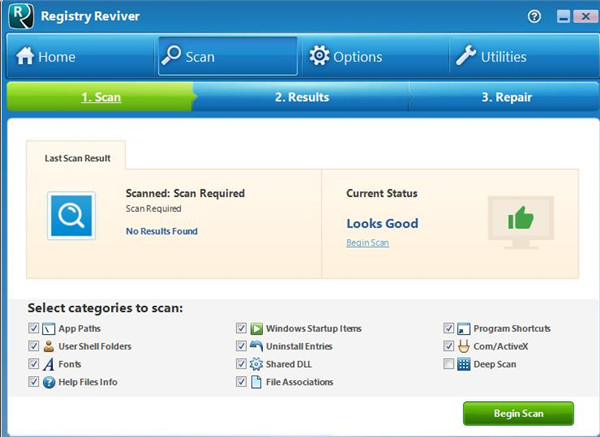
Task: Disable the Program Shortcuts checkbox
Action: (x=448, y=328)
